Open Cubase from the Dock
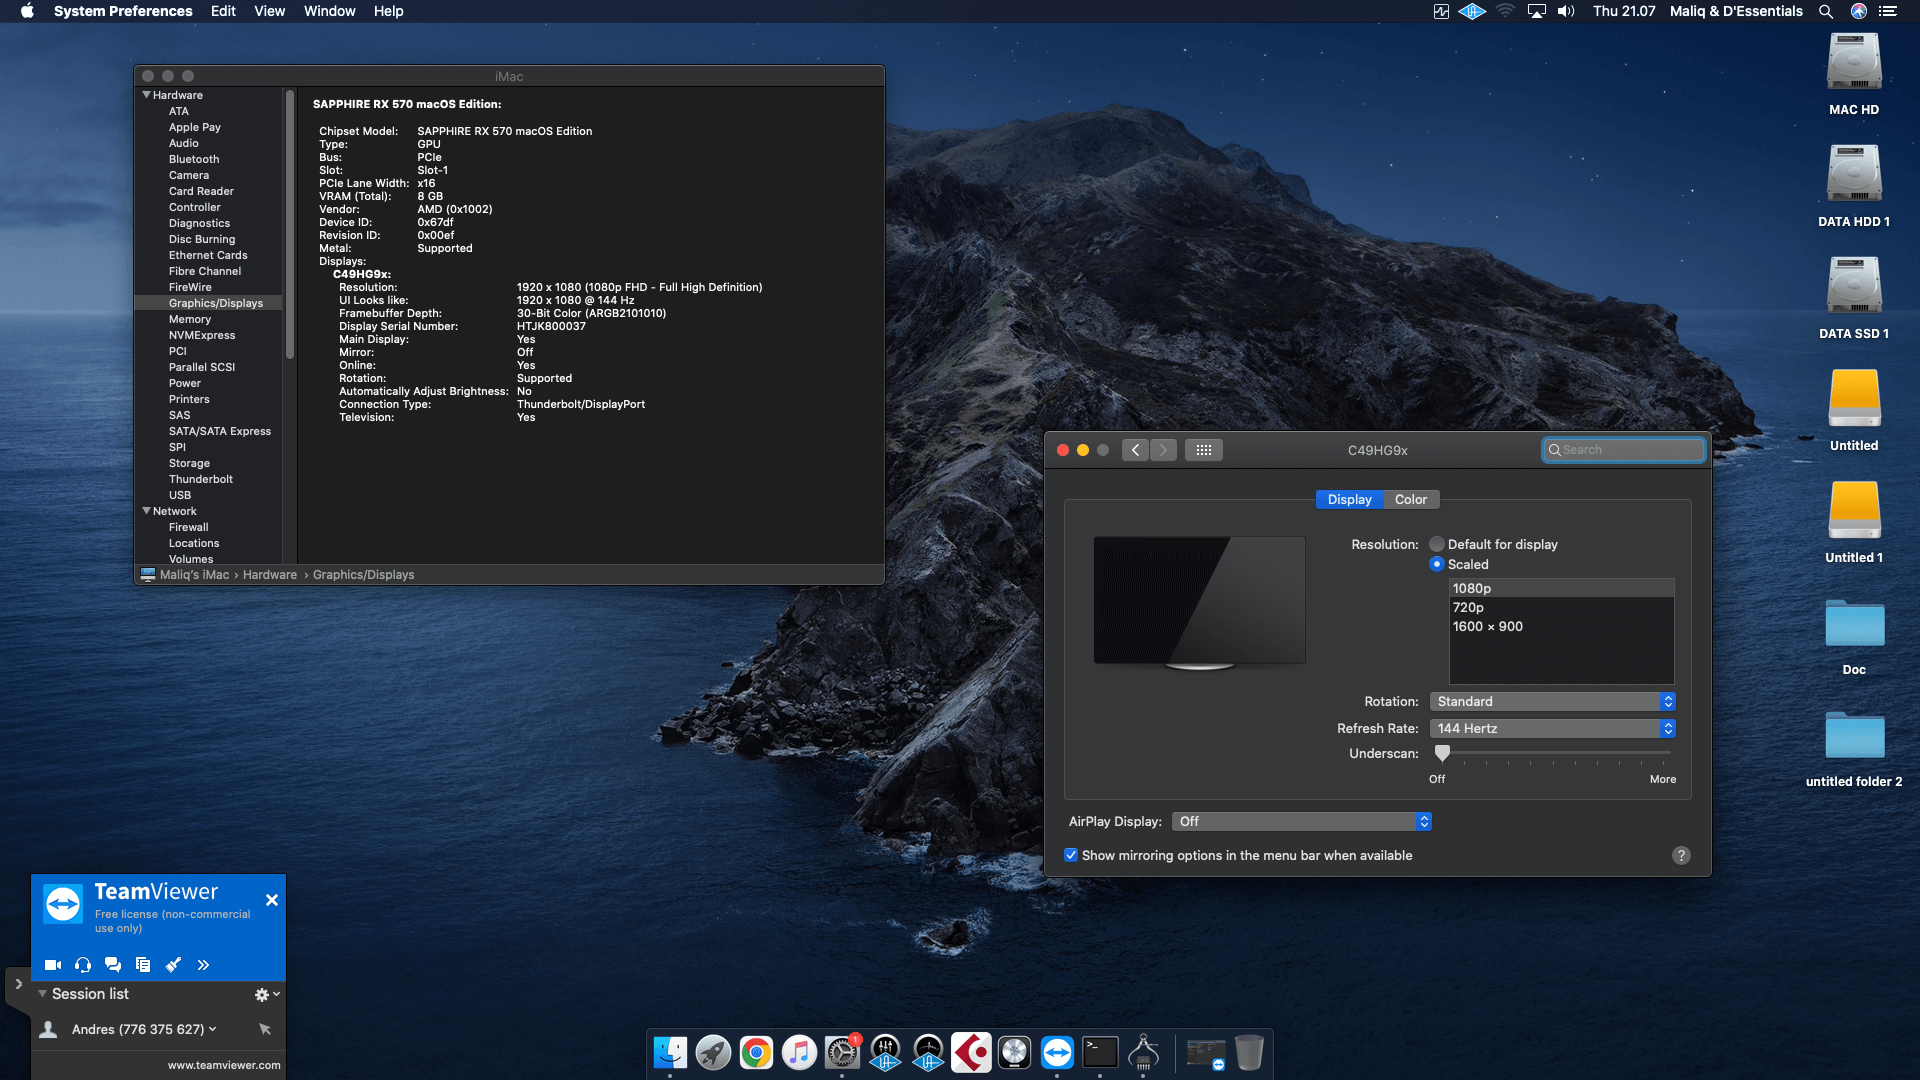 971,1052
